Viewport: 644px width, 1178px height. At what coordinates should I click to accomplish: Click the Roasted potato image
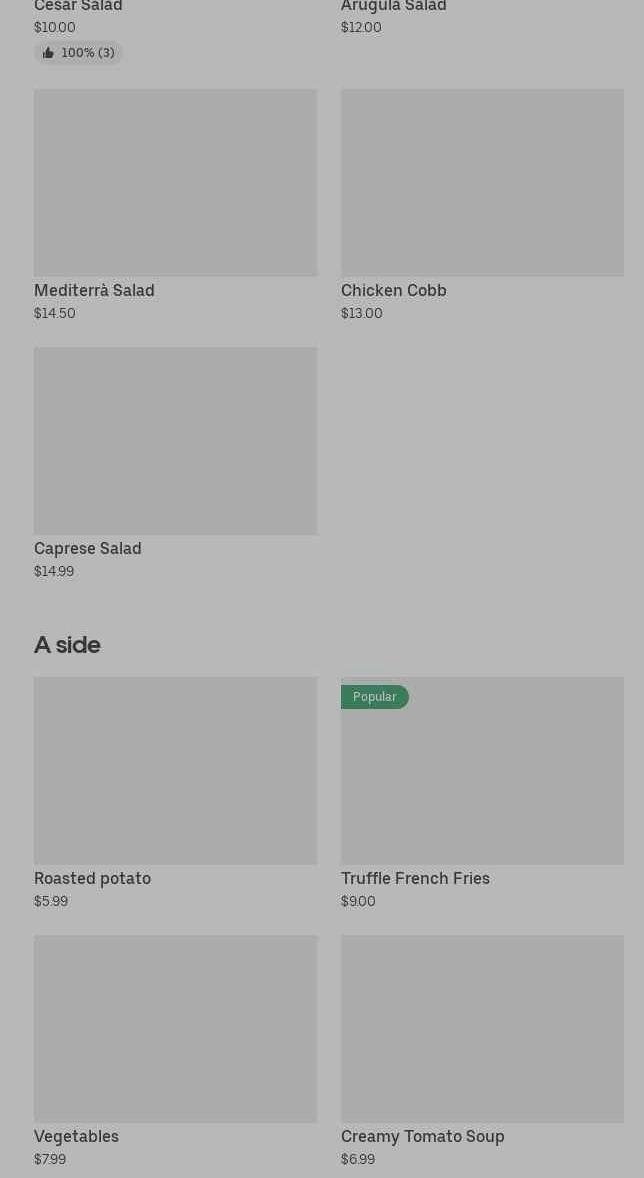pos(175,771)
